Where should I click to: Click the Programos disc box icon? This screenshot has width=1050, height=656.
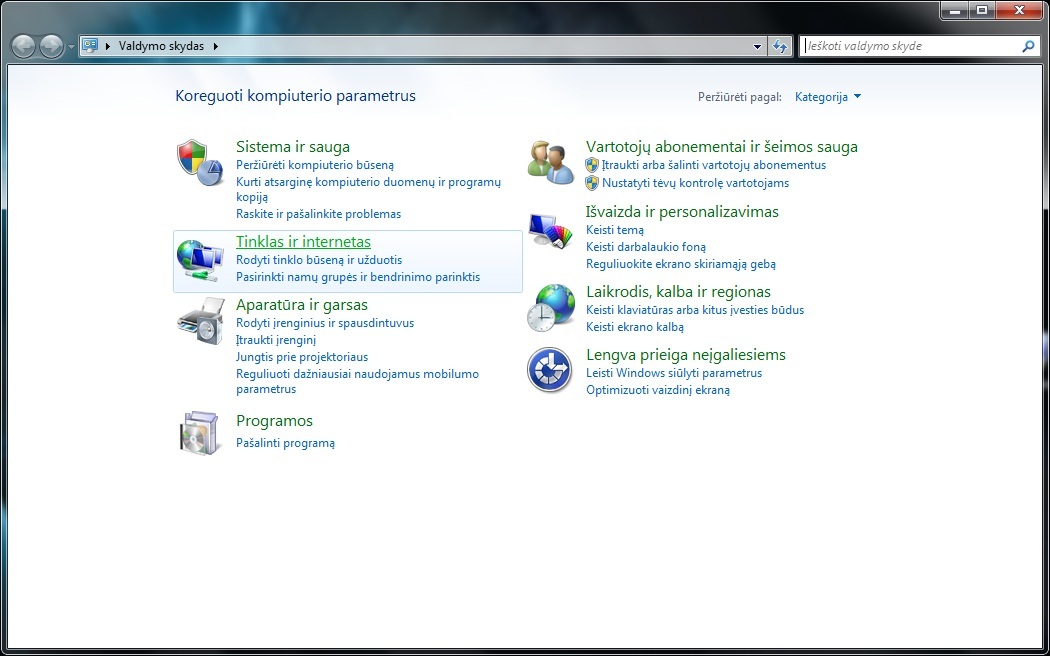200,432
